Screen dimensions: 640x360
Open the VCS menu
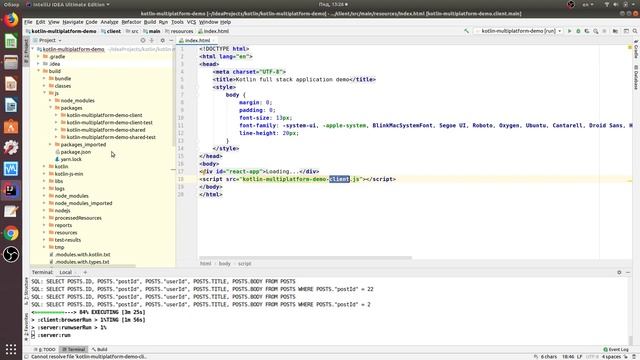pyautogui.click(x=191, y=22)
